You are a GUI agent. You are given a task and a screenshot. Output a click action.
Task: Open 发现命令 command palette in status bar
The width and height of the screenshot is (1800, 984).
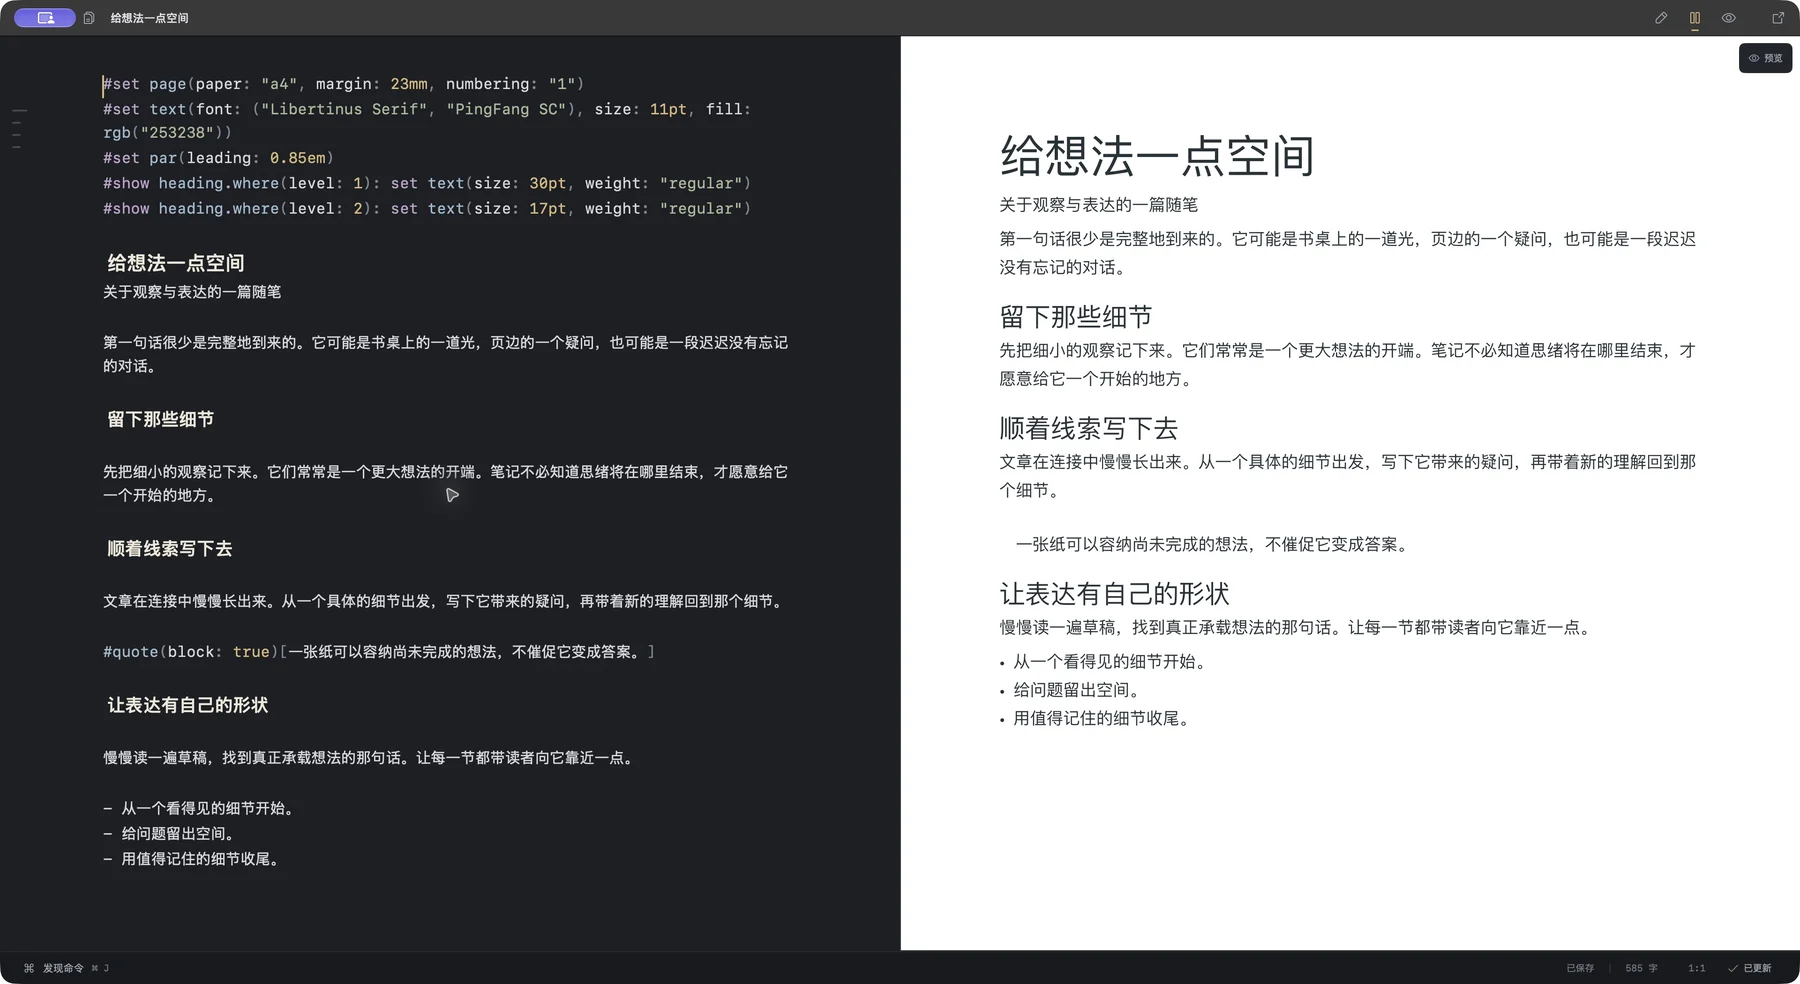tap(66, 968)
